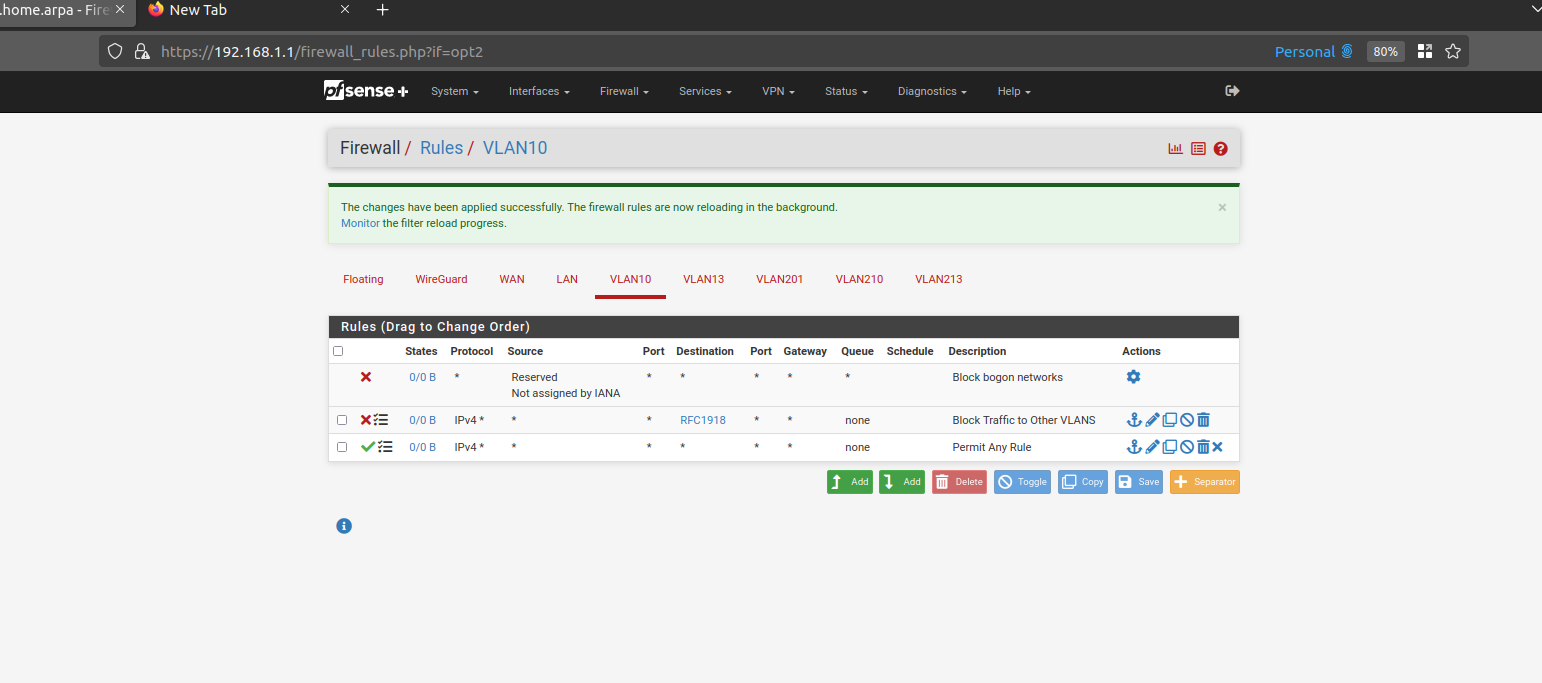Click the Copy button below rules

point(1083,482)
